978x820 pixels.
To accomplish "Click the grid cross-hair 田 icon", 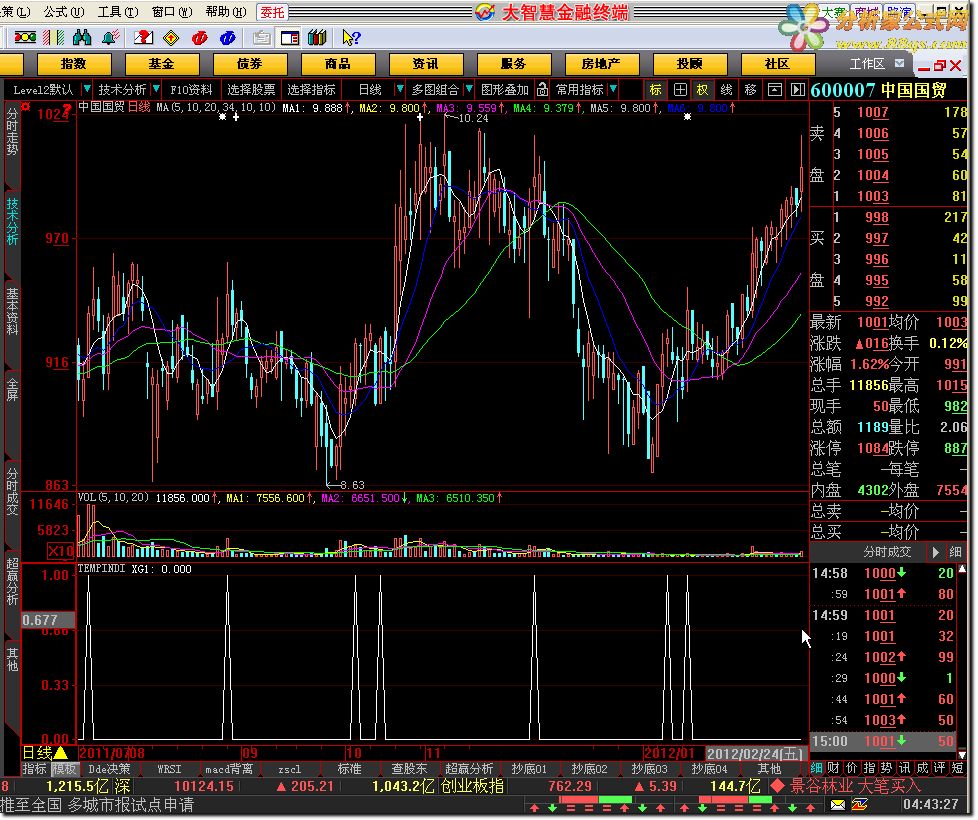I will pyautogui.click(x=680, y=90).
